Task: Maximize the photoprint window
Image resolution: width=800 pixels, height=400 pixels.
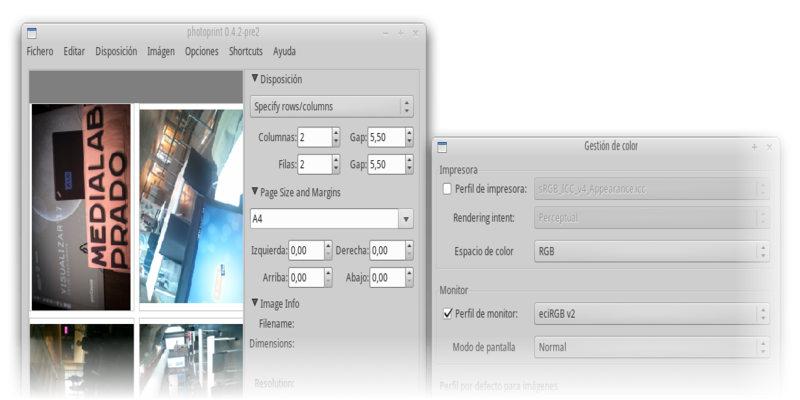Action: [x=401, y=33]
